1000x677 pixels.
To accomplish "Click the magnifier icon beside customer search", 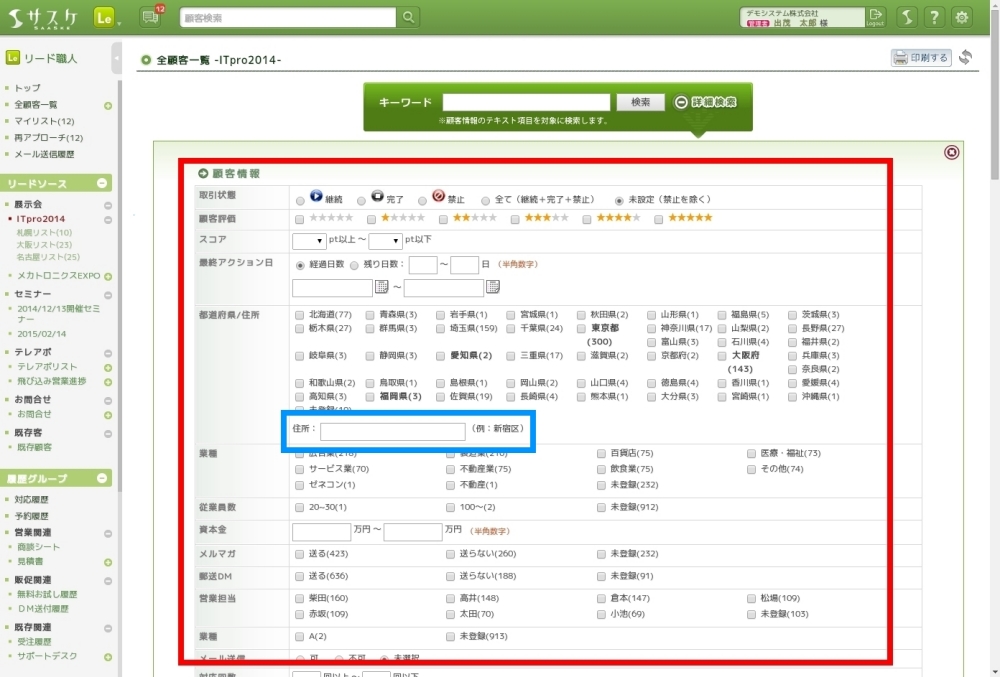I will (x=408, y=17).
